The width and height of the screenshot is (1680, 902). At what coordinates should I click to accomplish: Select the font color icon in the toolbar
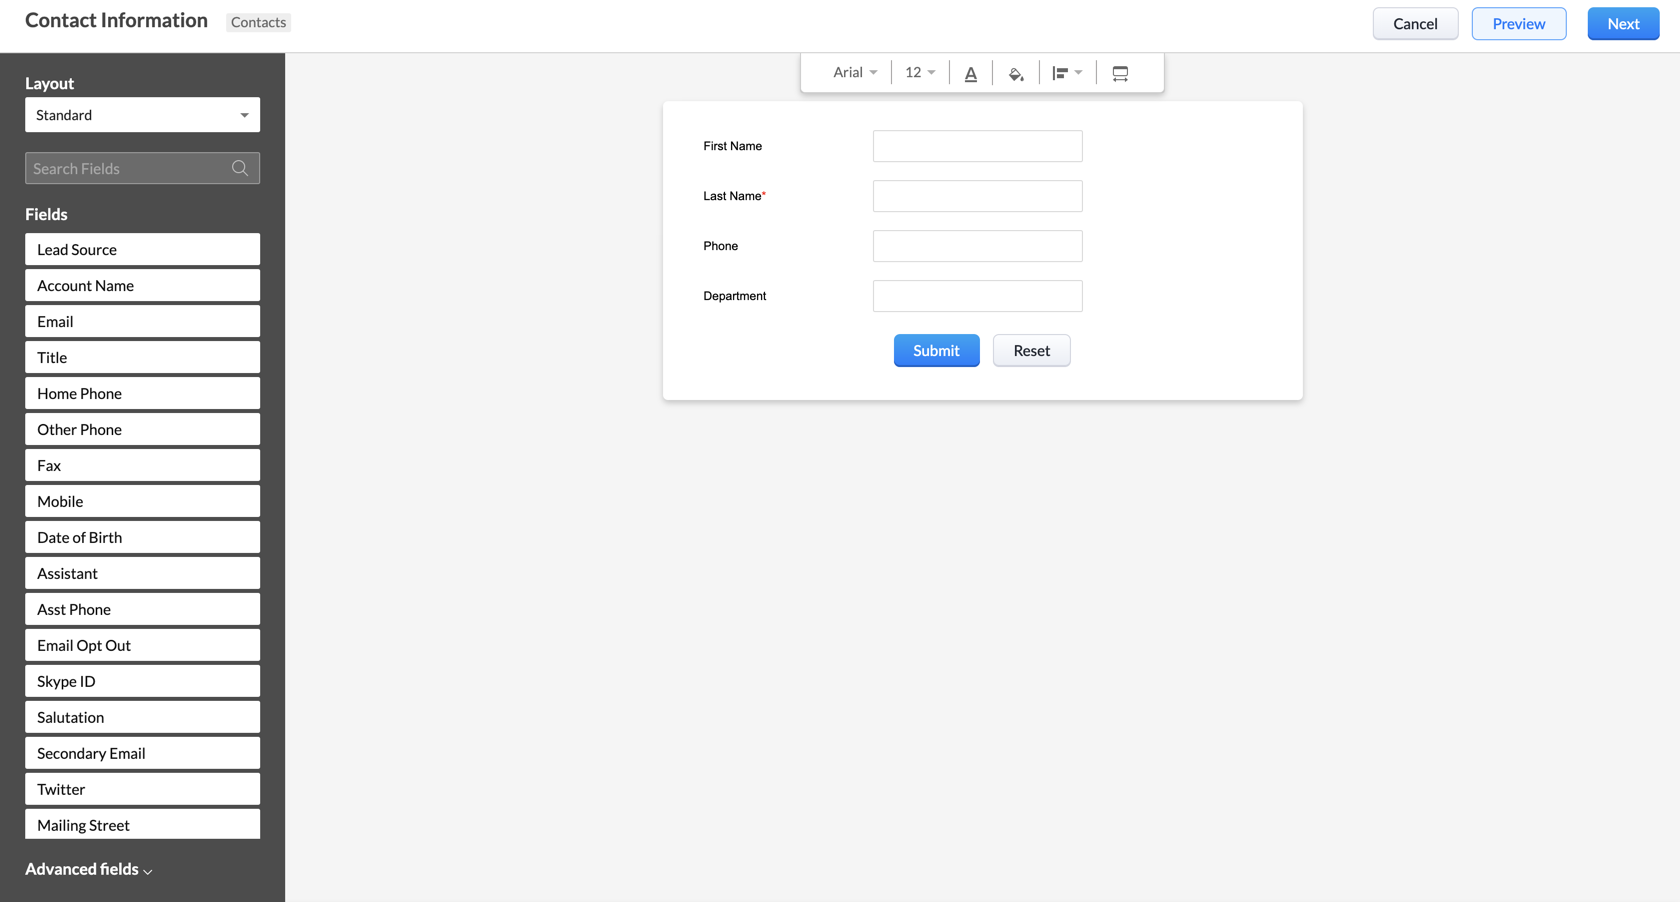970,72
